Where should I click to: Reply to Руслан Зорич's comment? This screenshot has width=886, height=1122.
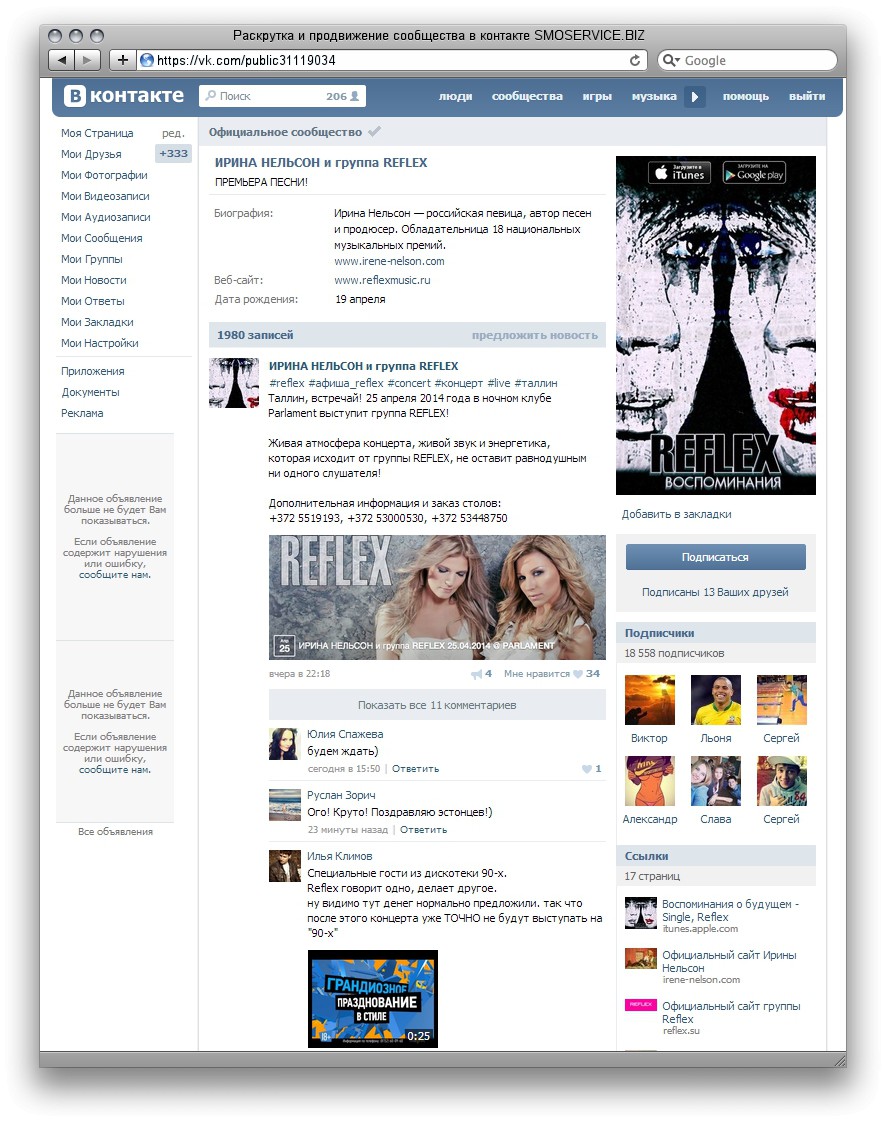point(423,829)
